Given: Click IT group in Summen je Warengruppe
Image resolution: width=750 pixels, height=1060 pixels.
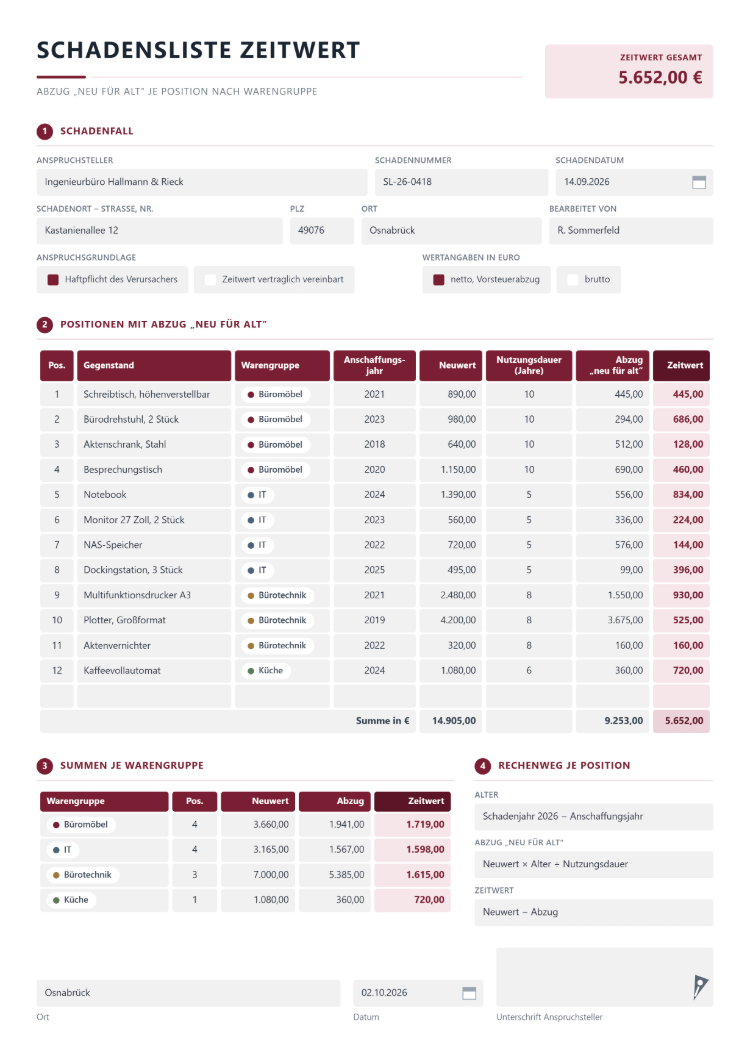Looking at the screenshot, I should [245, 850].
